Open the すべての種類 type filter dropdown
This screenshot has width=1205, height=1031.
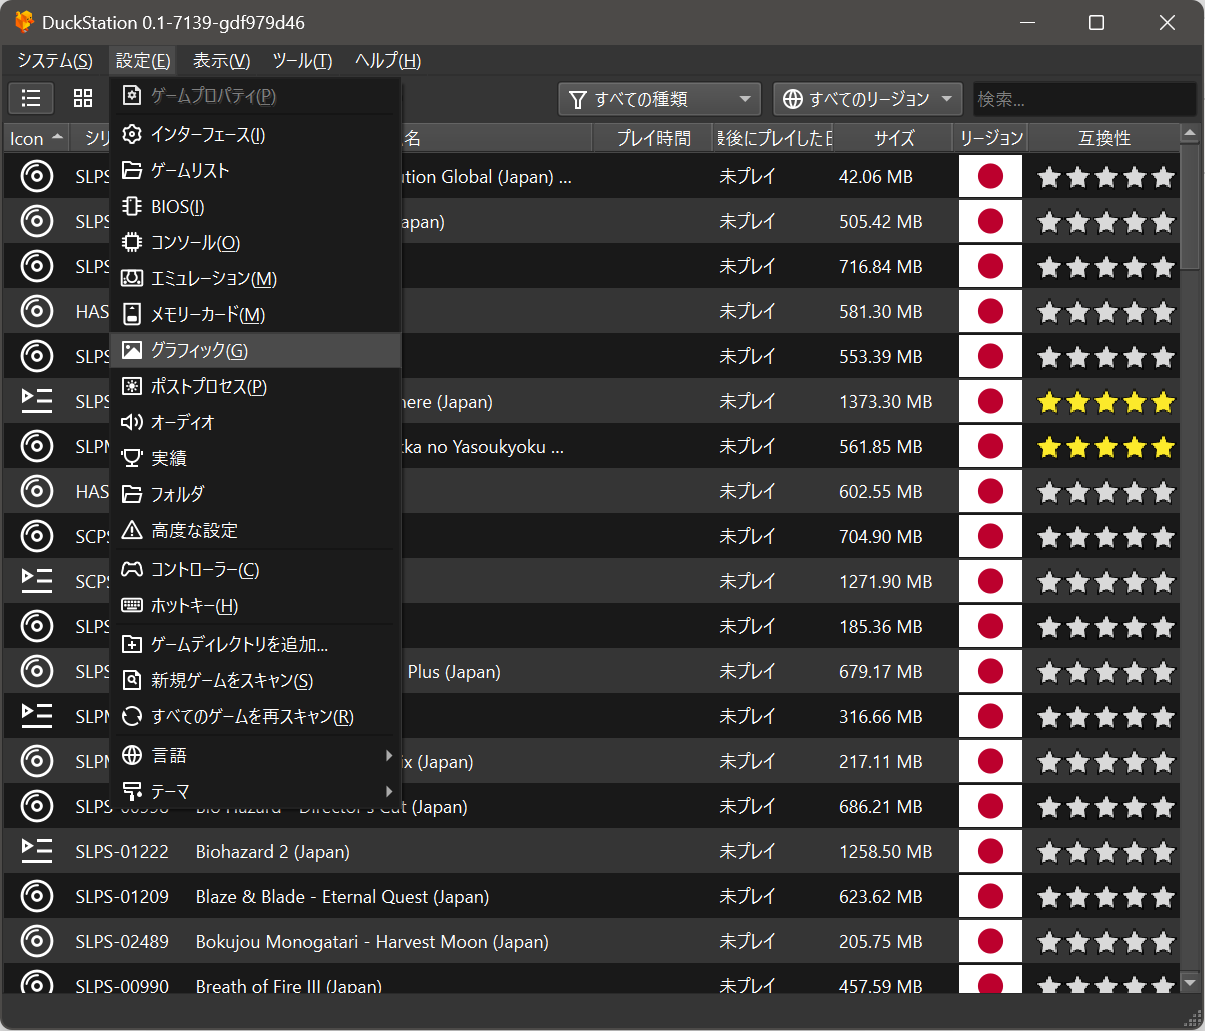pyautogui.click(x=659, y=99)
